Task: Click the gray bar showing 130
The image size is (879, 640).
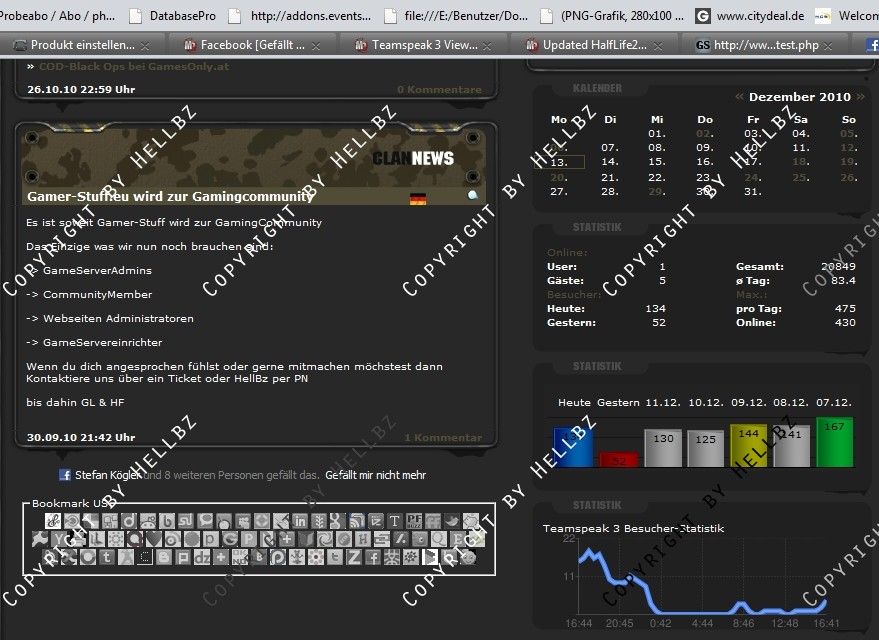Action: [x=663, y=448]
